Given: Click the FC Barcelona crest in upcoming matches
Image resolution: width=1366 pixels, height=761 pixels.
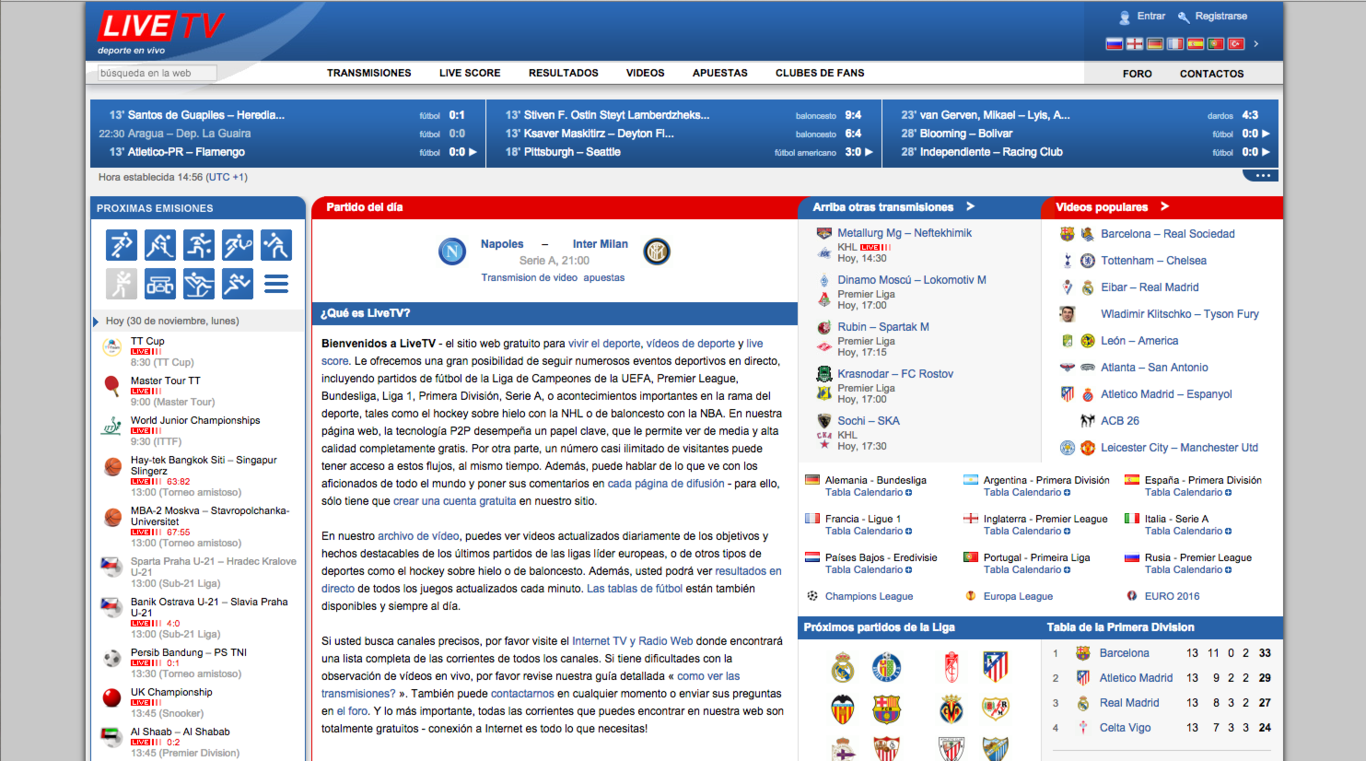Looking at the screenshot, I should click(x=886, y=709).
